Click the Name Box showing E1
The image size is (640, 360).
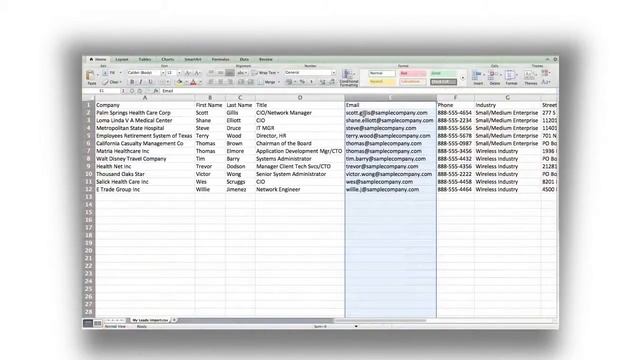[x=102, y=91]
